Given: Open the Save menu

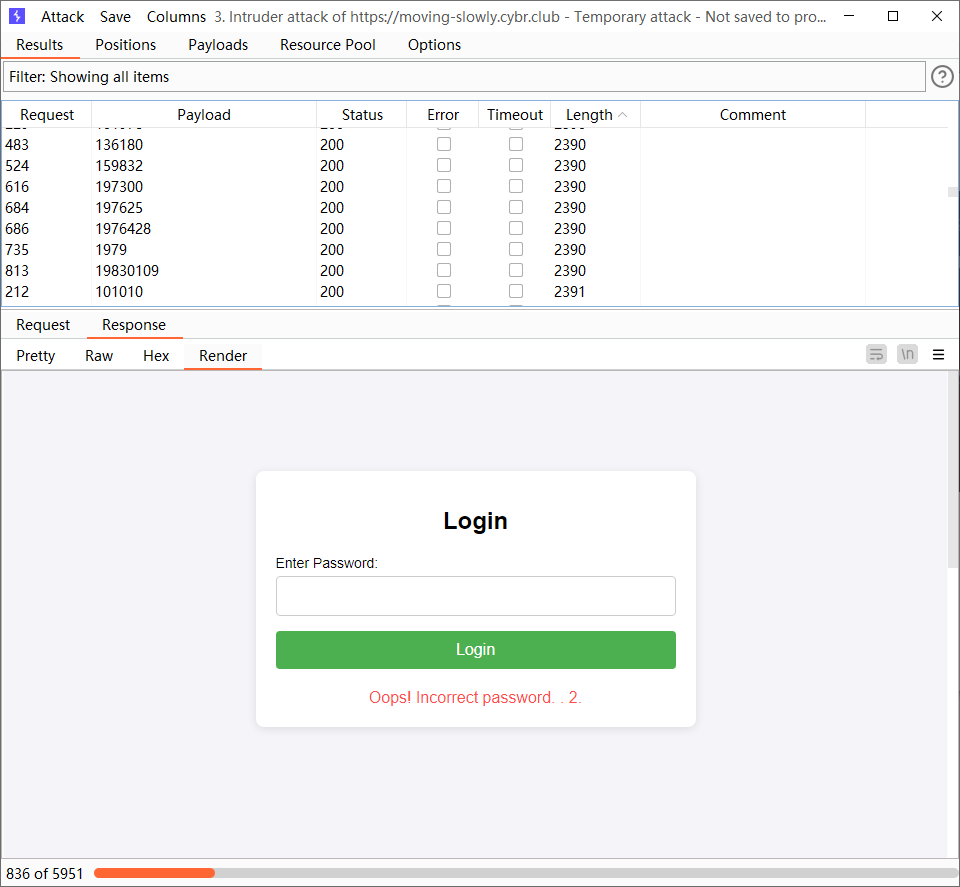Looking at the screenshot, I should (115, 17).
